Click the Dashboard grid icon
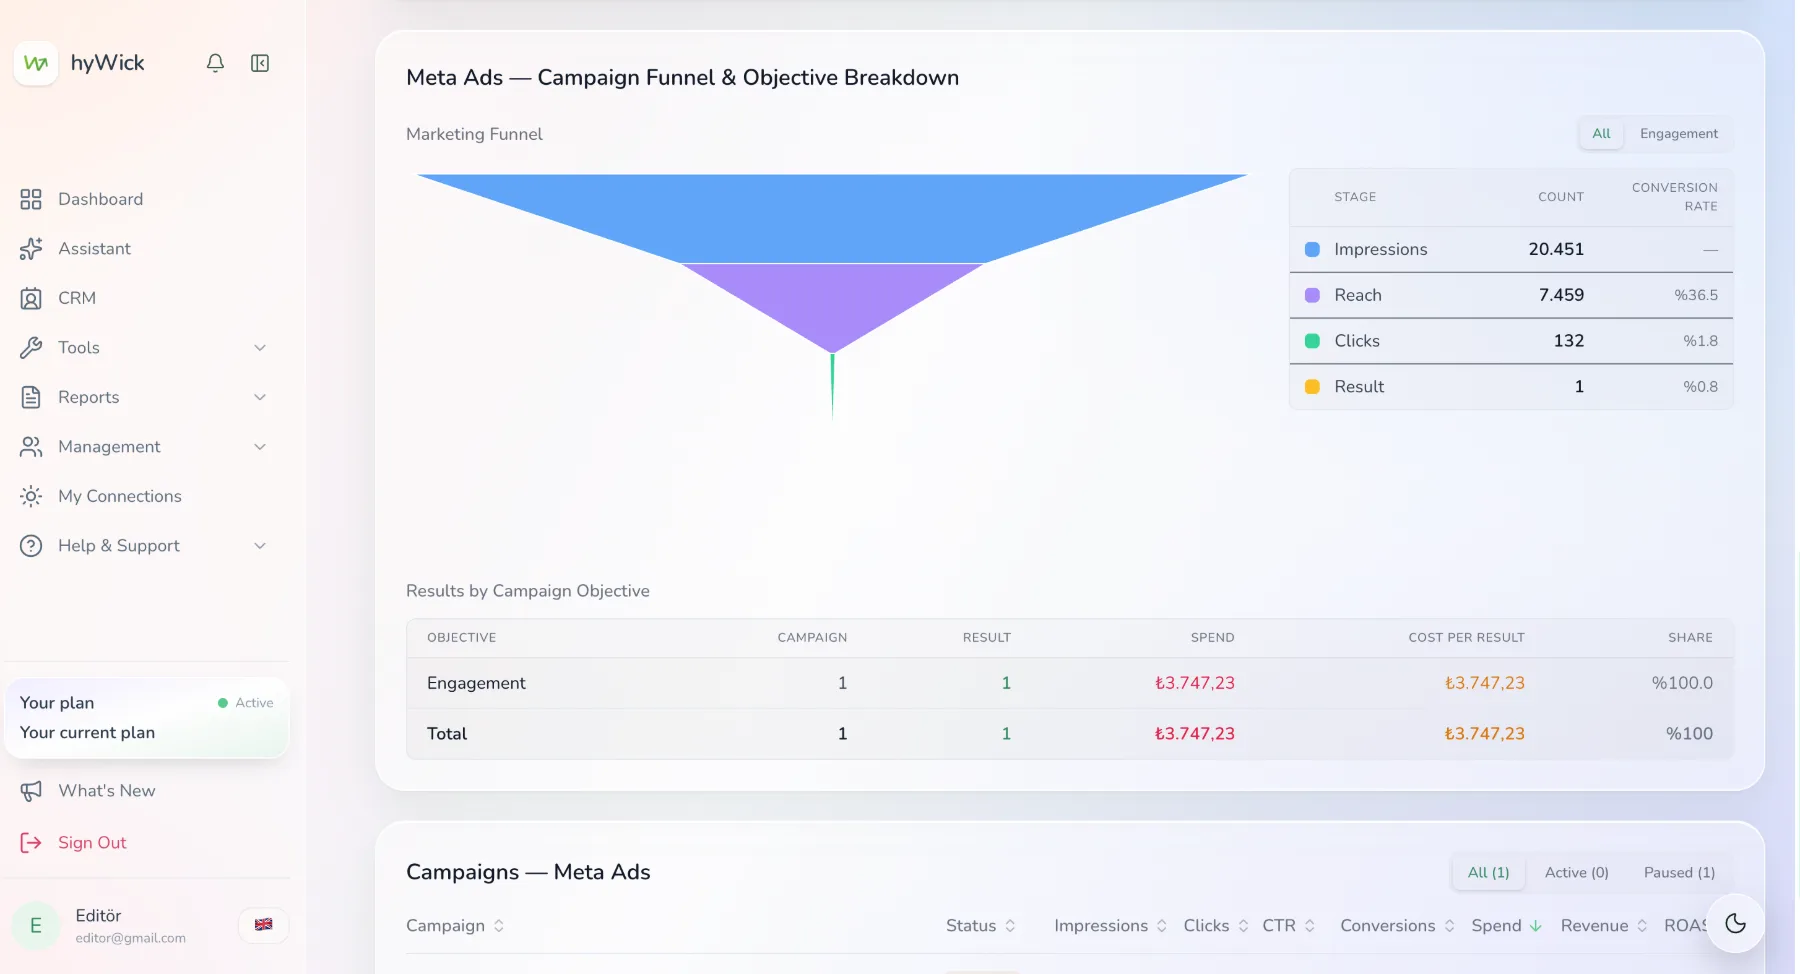This screenshot has height=974, width=1800. [31, 199]
